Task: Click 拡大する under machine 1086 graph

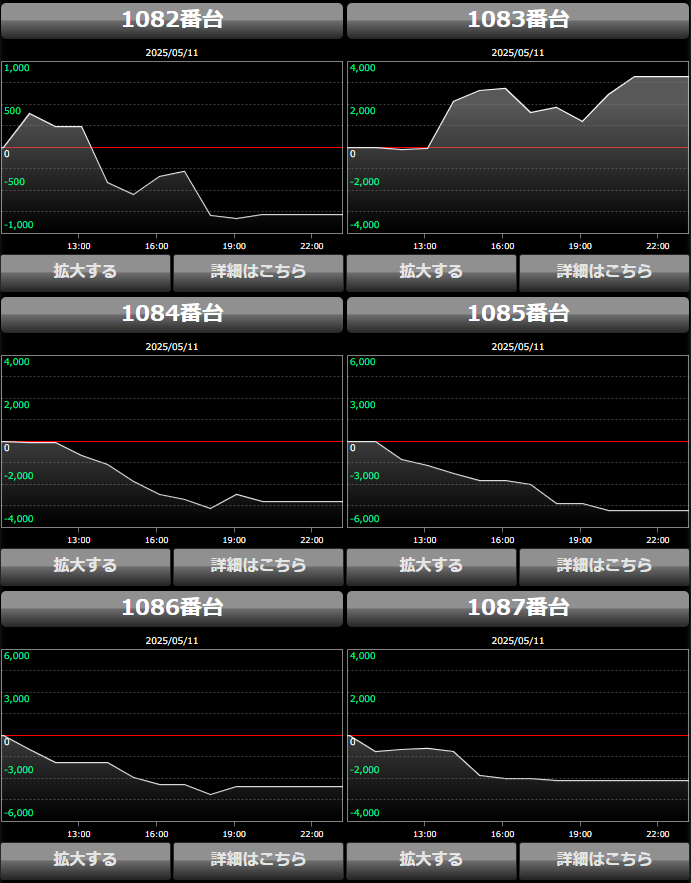Action: [86, 860]
